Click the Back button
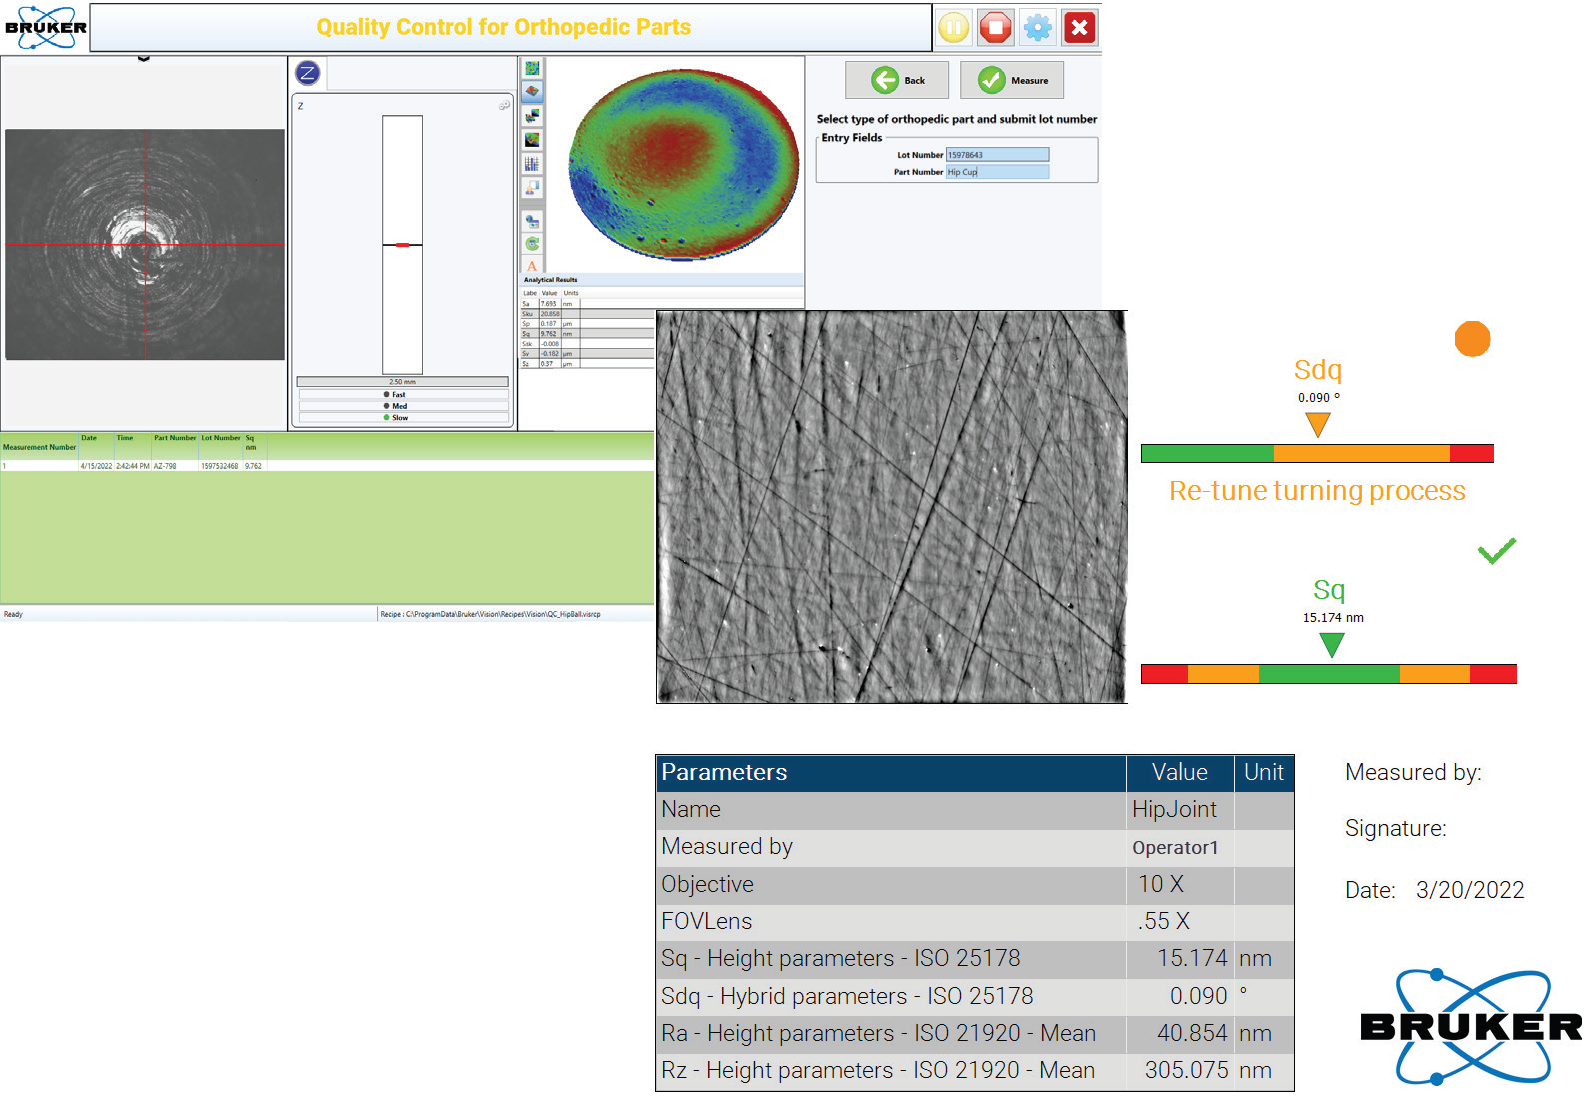 (x=897, y=80)
